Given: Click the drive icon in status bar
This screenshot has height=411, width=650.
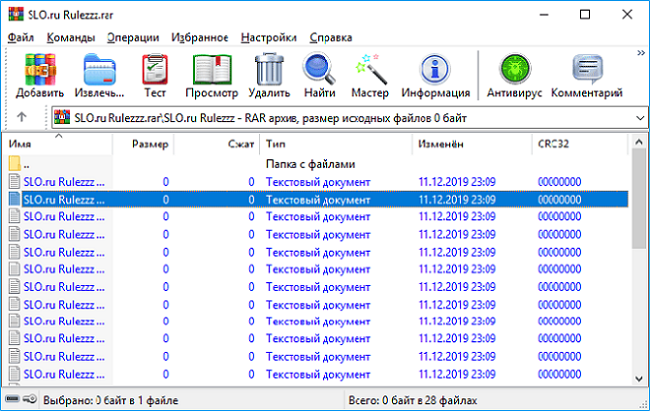Looking at the screenshot, I should point(12,399).
